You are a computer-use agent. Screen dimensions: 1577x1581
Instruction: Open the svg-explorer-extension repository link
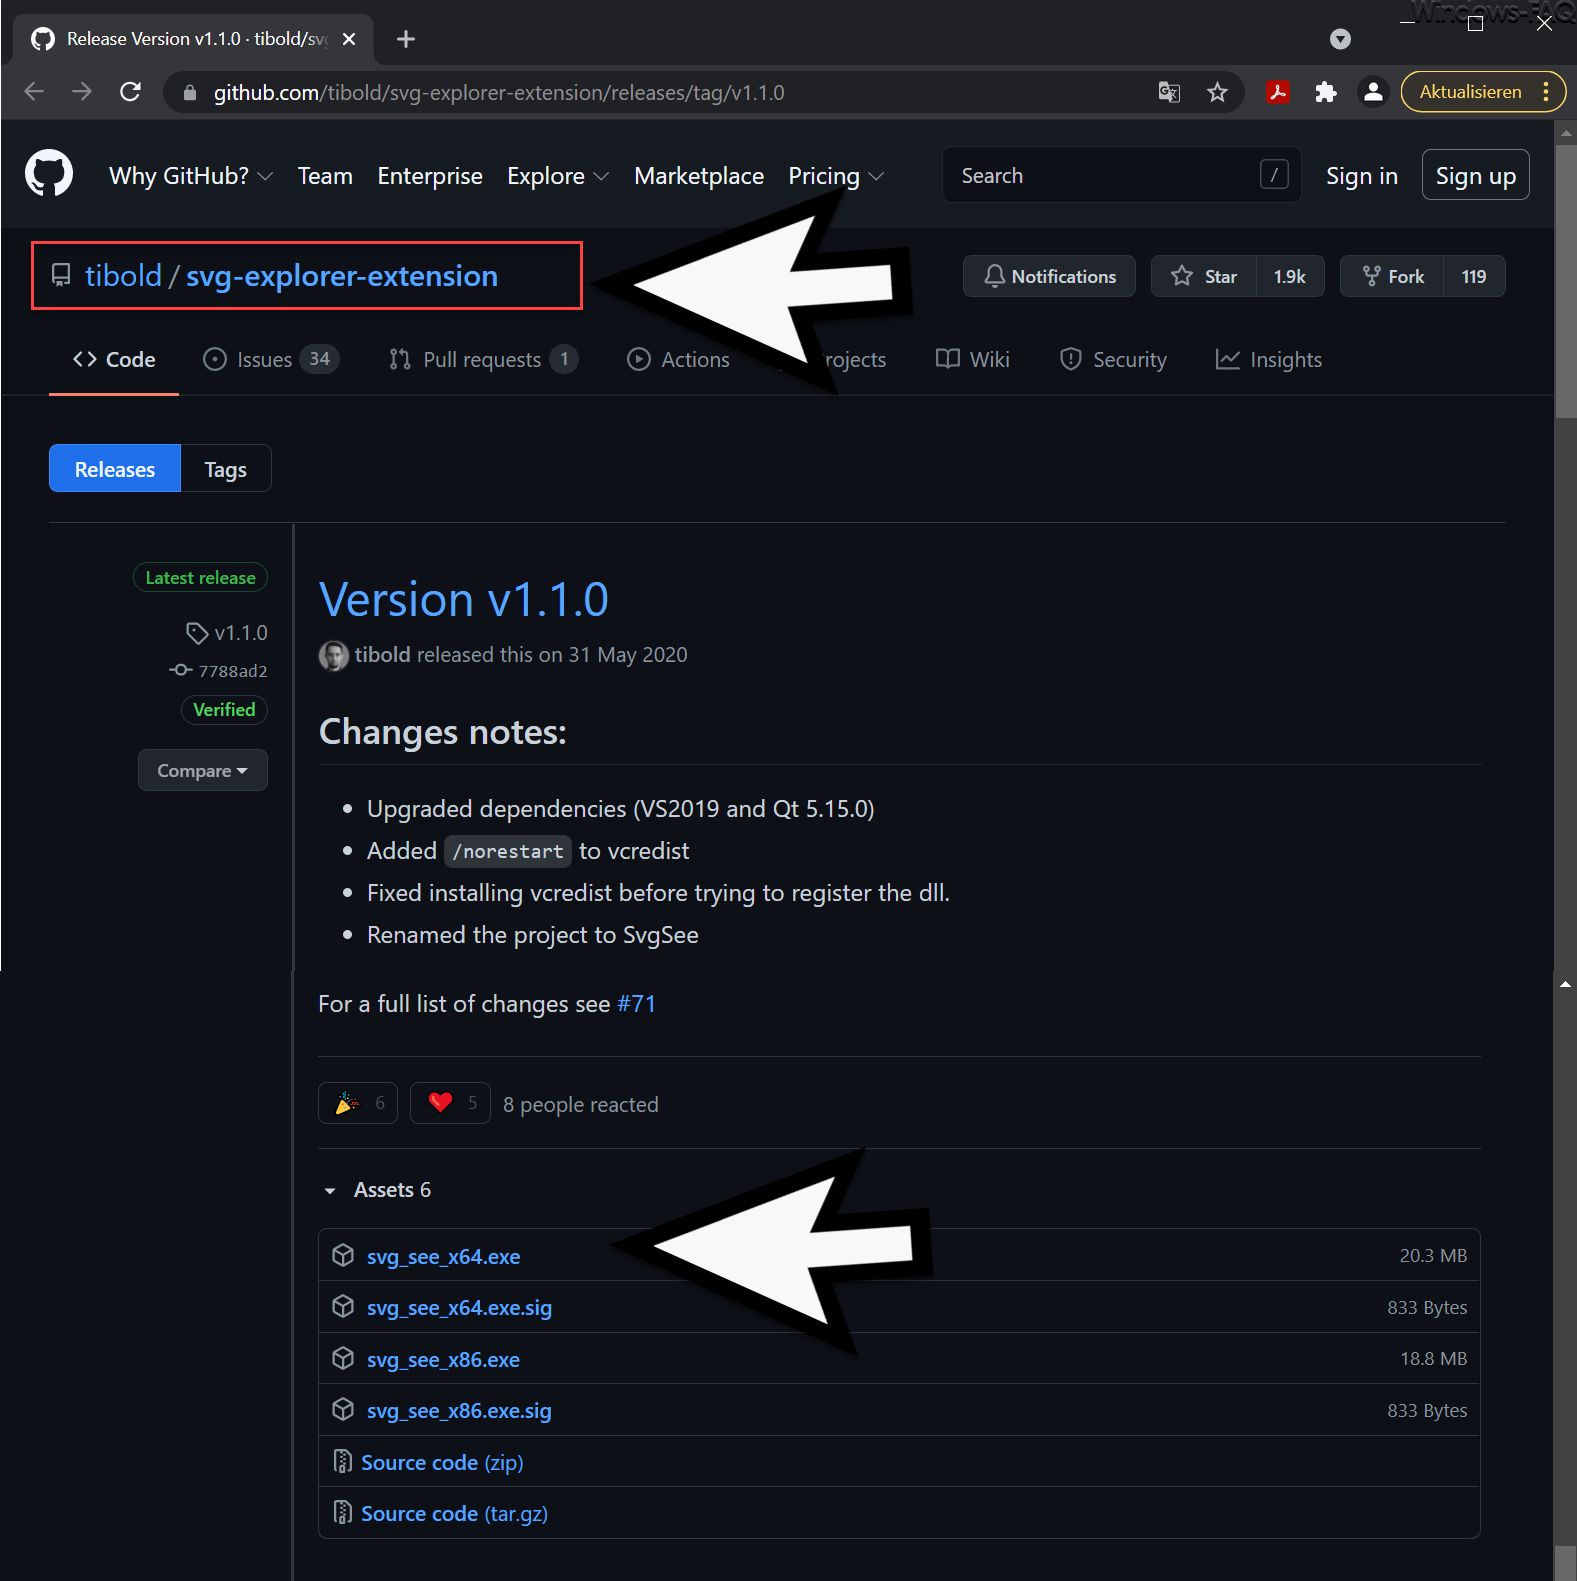click(342, 276)
